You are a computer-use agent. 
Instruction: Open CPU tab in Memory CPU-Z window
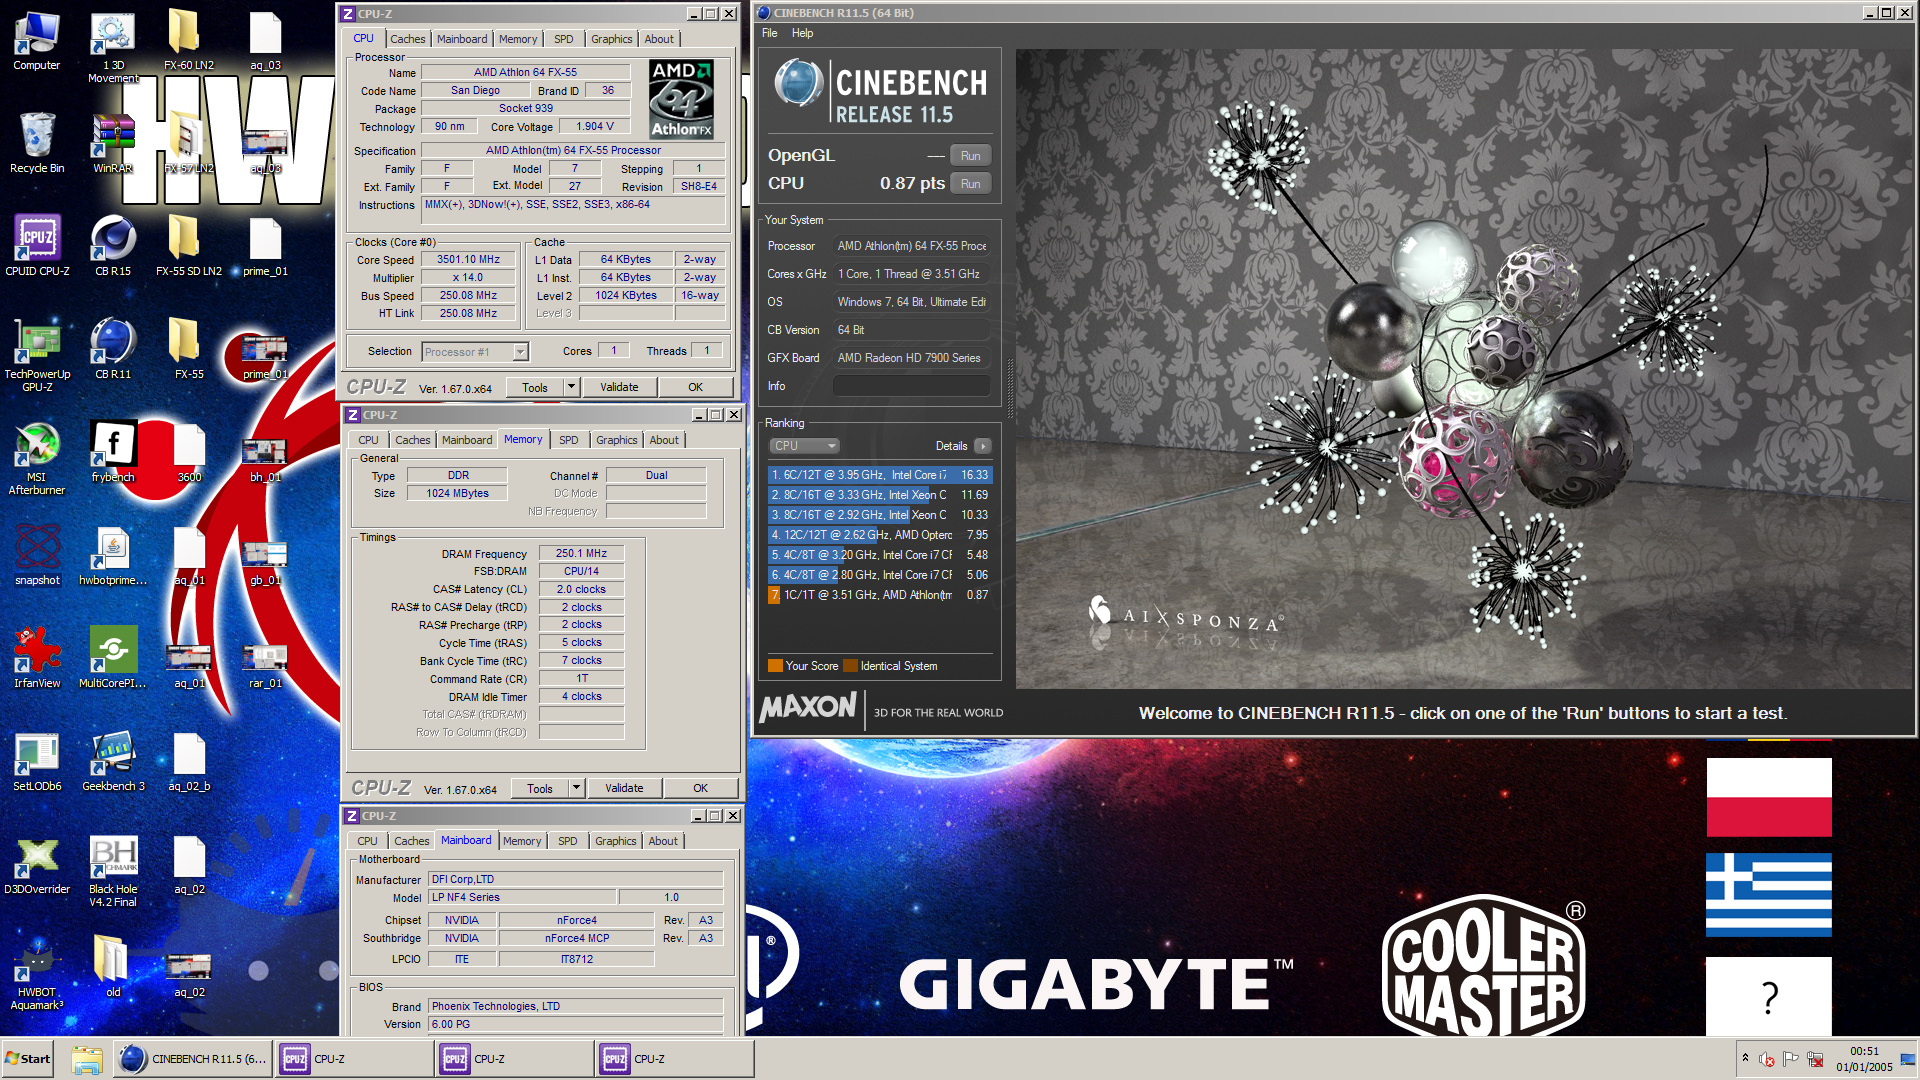tap(368, 440)
